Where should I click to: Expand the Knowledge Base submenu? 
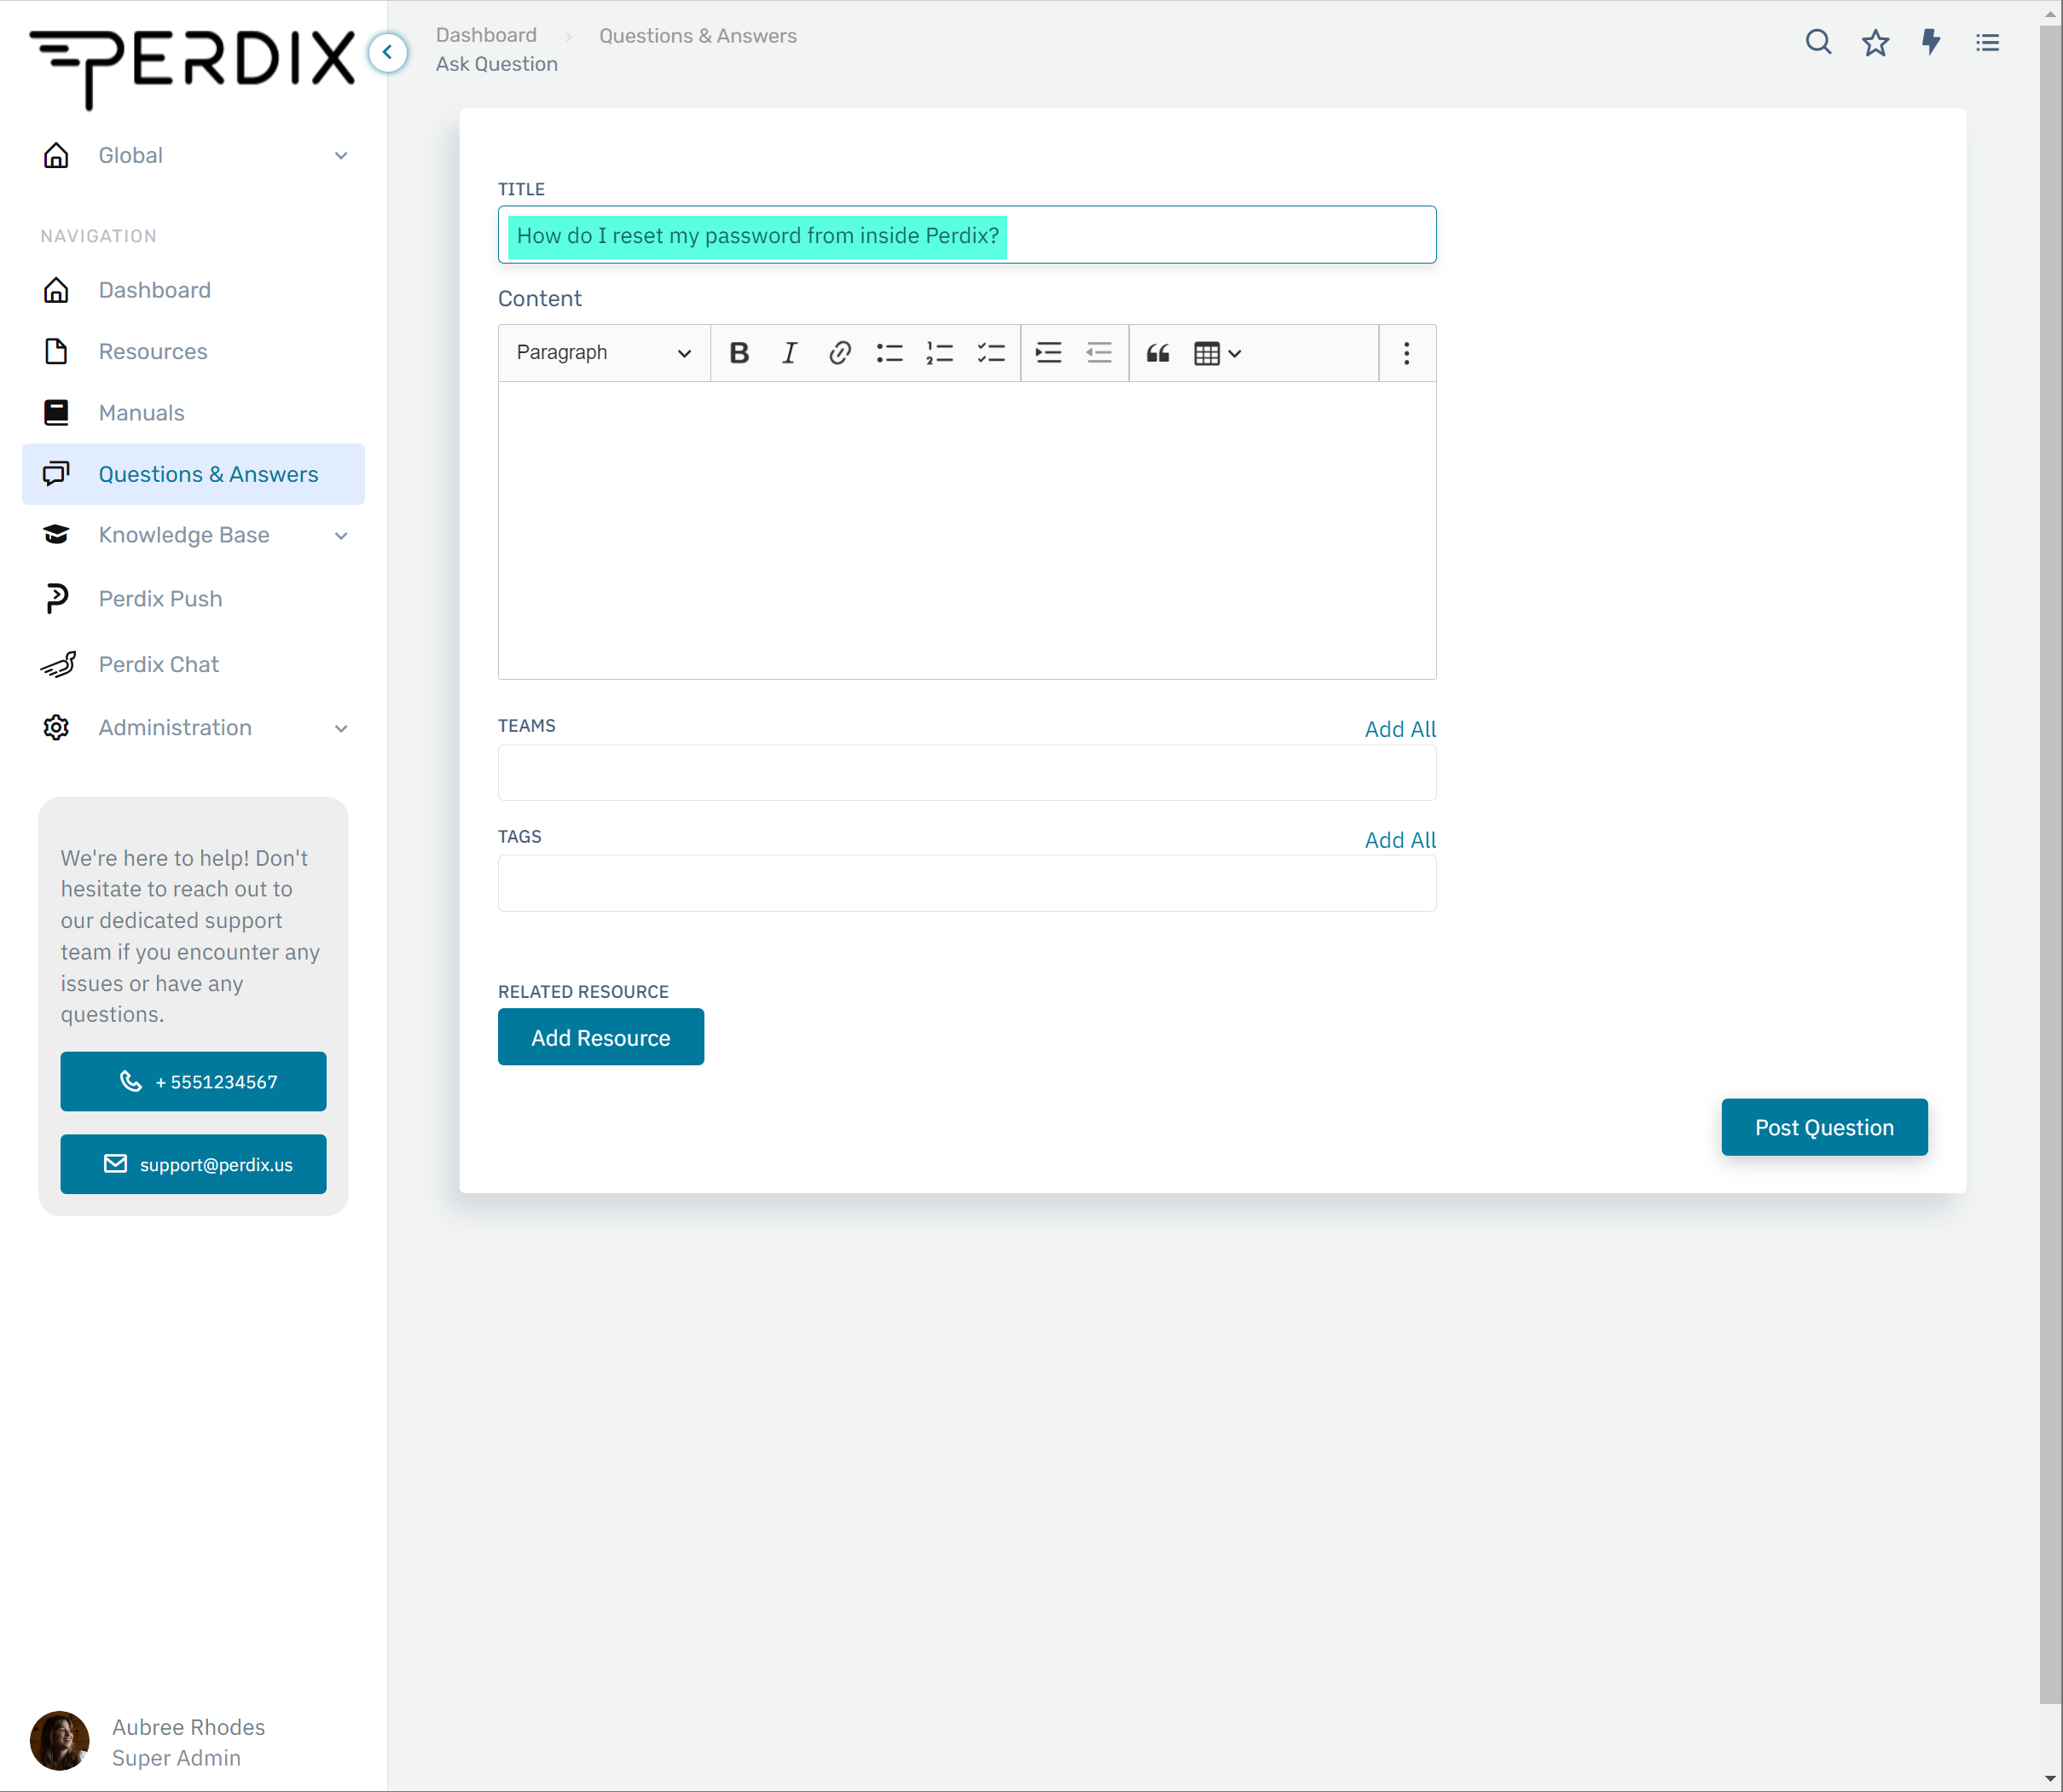(341, 536)
